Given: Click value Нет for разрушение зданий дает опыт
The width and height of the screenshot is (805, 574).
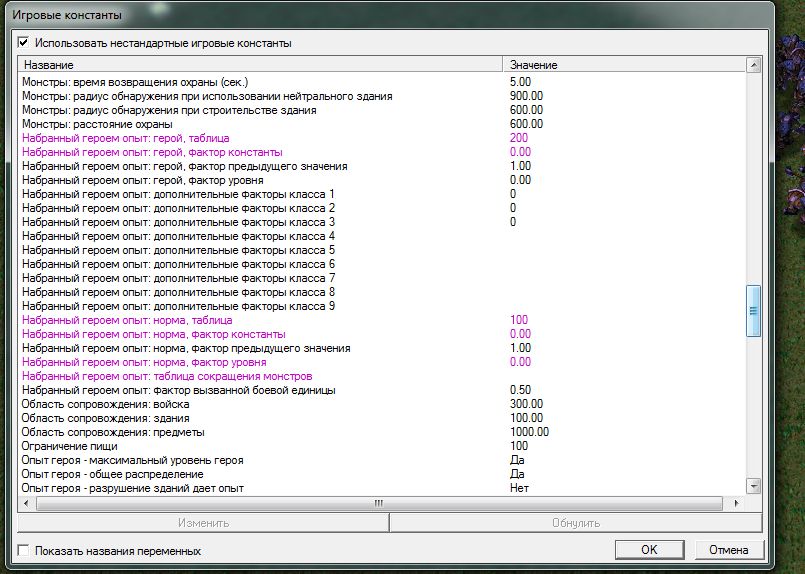Looking at the screenshot, I should point(519,488).
